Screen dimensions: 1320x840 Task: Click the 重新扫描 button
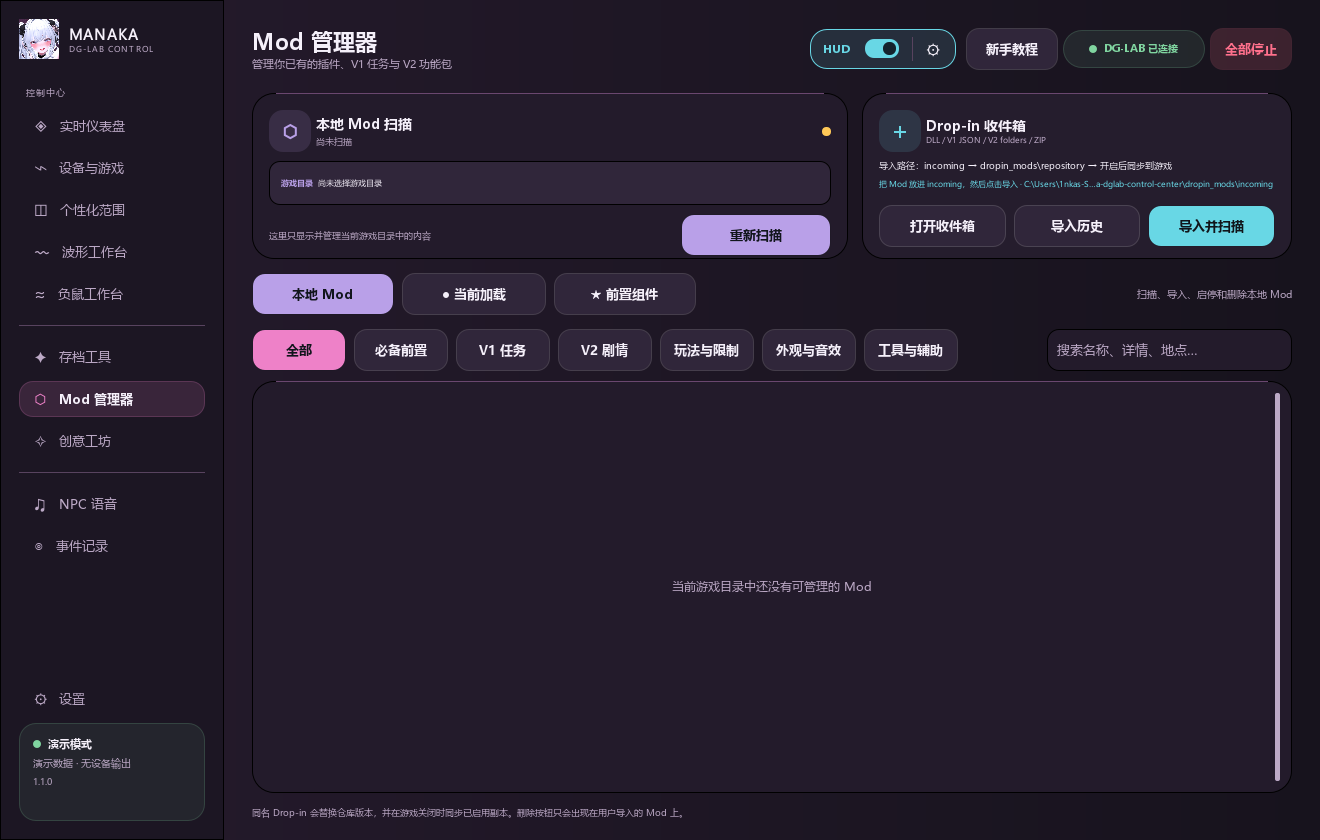point(756,235)
